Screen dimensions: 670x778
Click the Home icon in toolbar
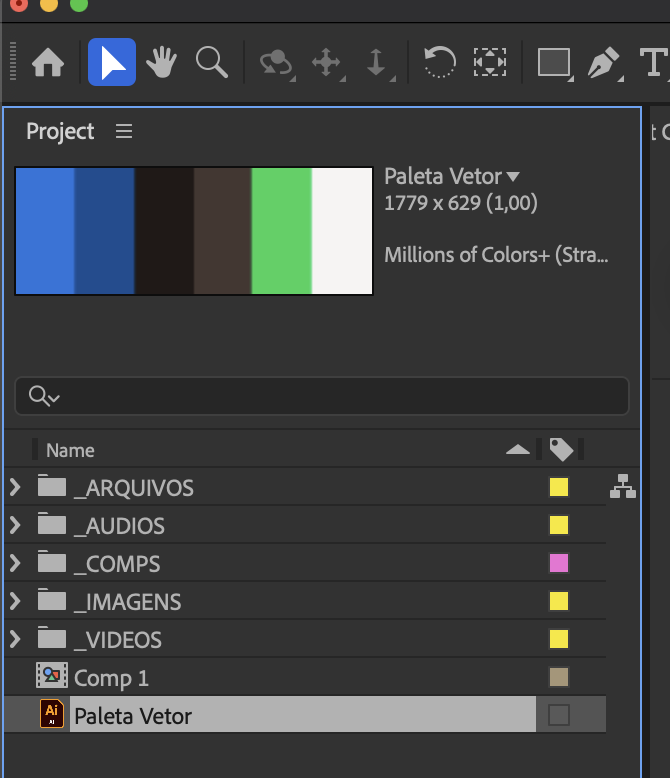click(47, 63)
